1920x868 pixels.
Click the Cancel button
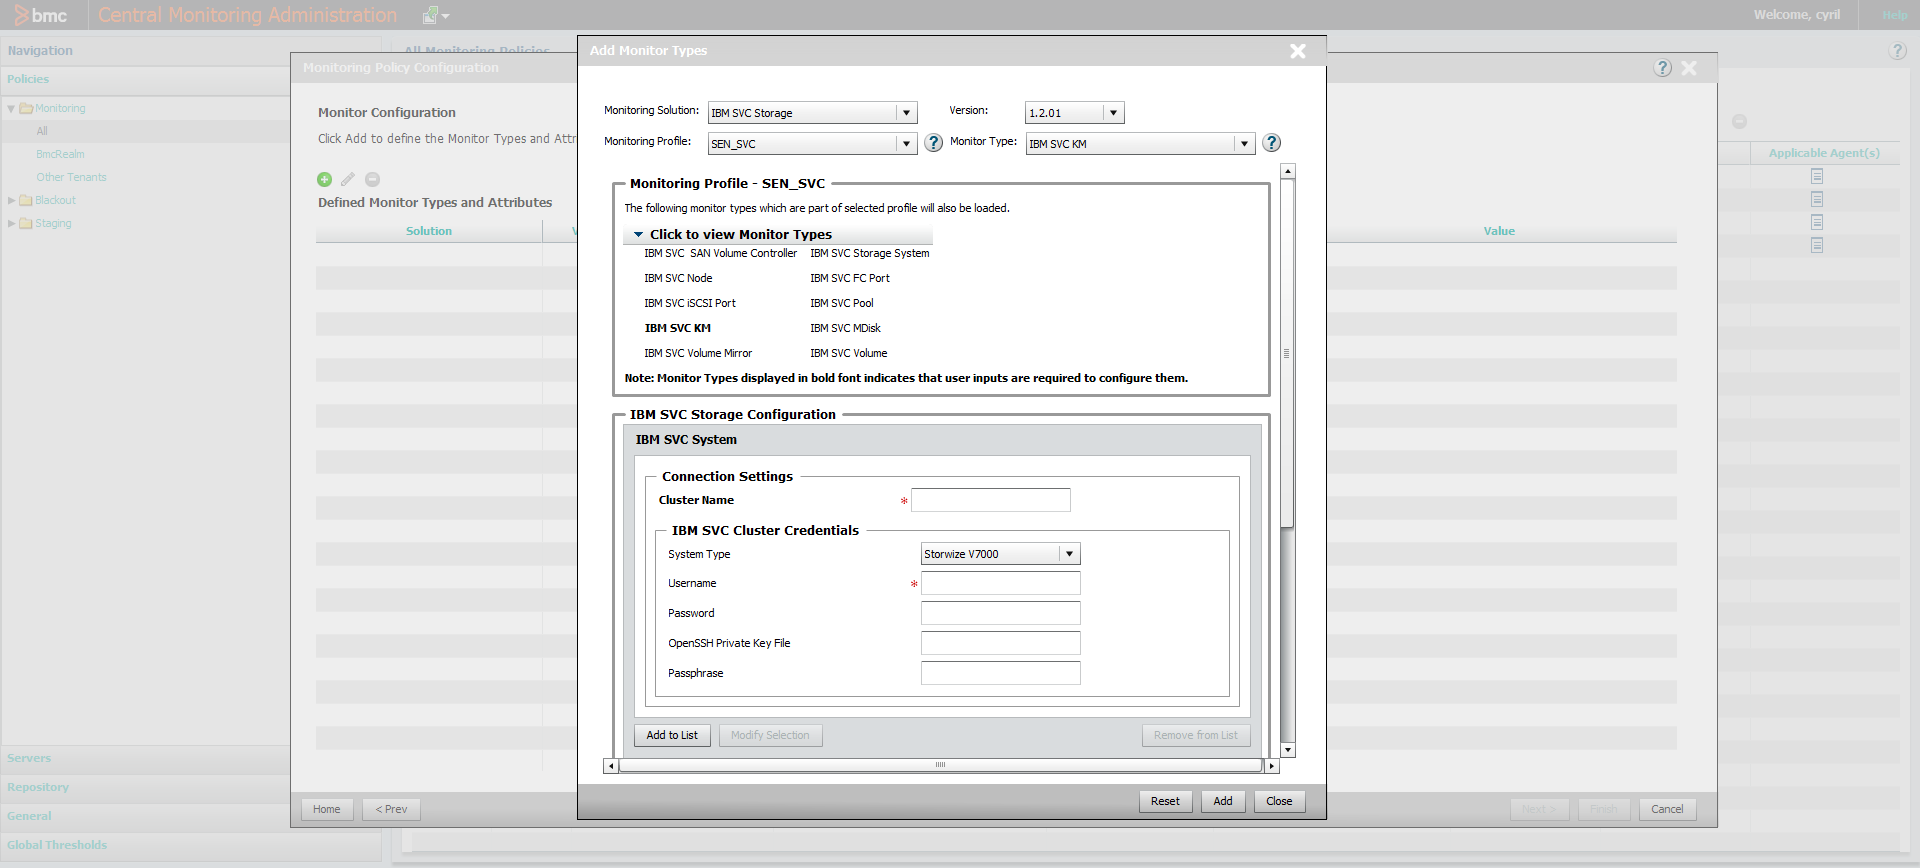pyautogui.click(x=1667, y=810)
